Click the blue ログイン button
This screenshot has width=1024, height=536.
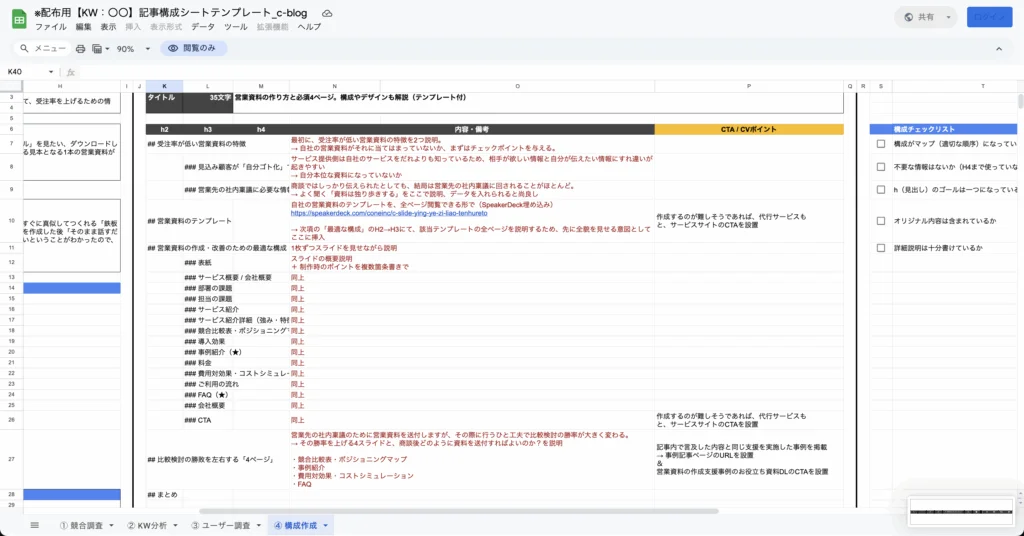pos(989,17)
